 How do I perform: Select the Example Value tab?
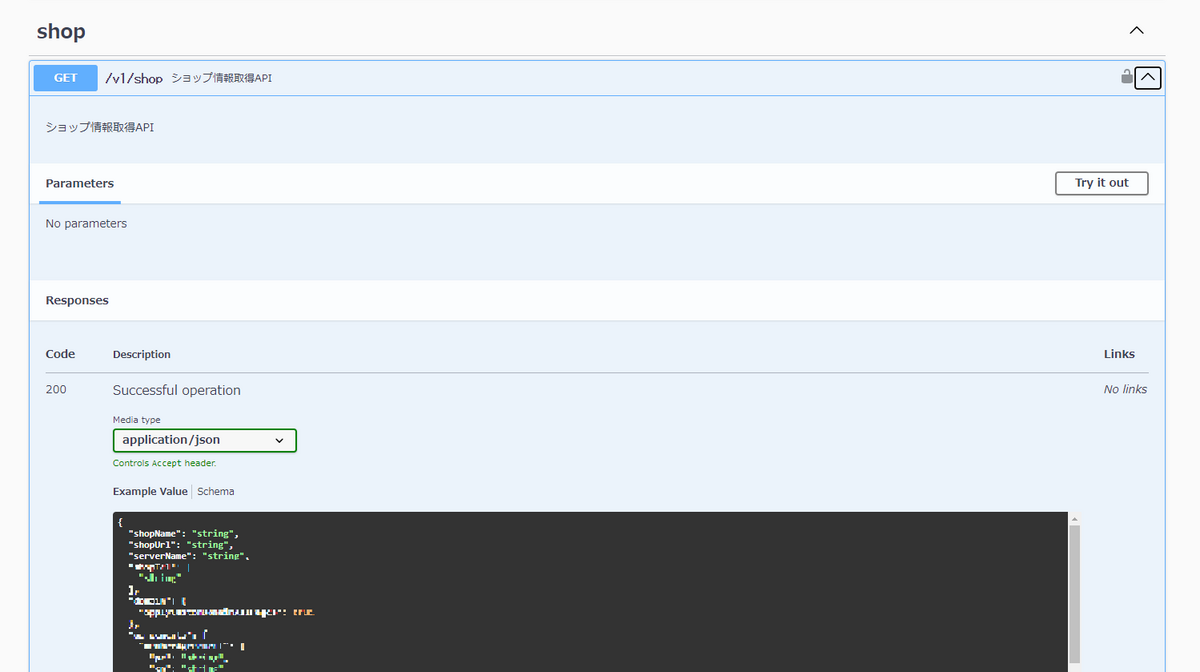[149, 491]
